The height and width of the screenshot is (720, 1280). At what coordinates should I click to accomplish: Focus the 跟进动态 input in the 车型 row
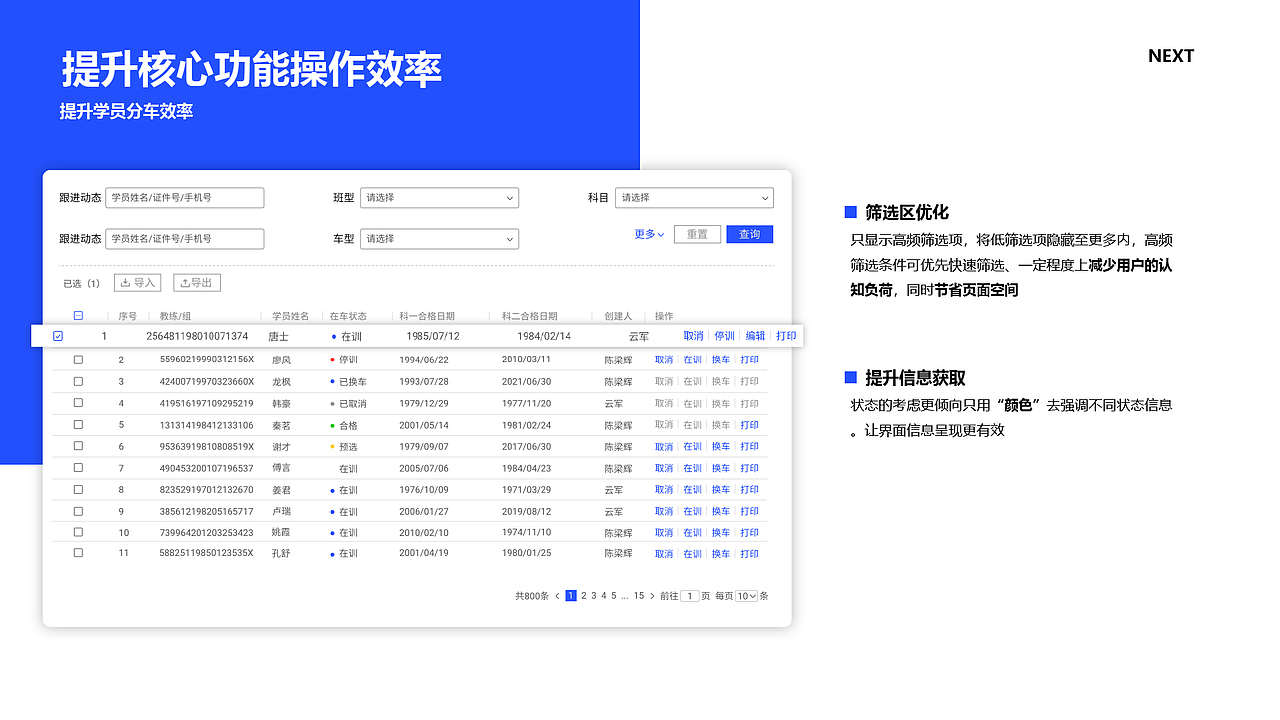pos(185,239)
